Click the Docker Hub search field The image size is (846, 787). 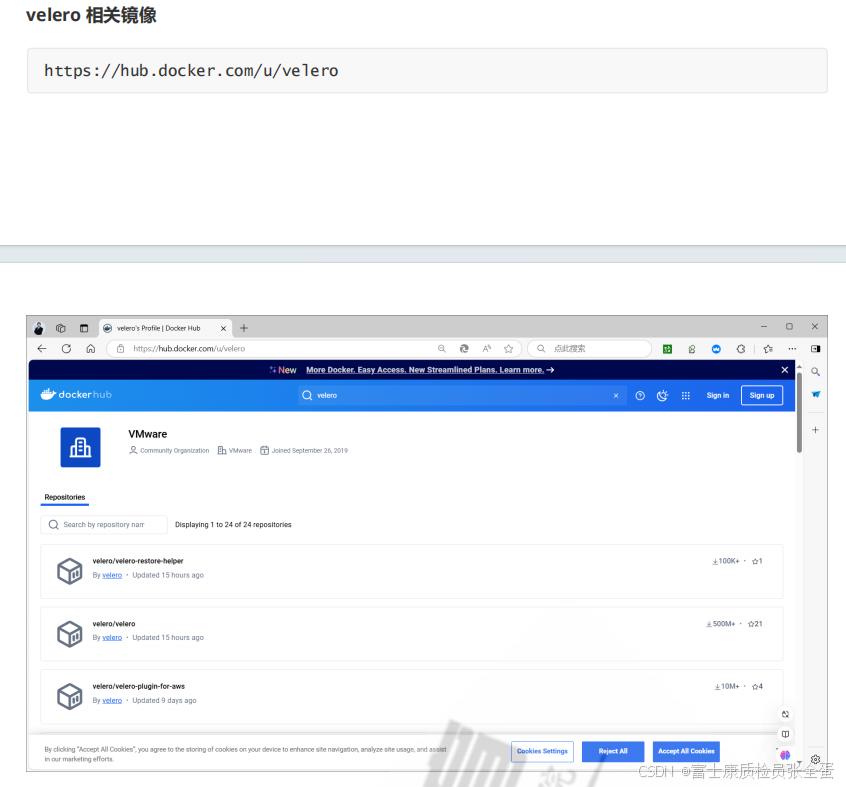462,395
